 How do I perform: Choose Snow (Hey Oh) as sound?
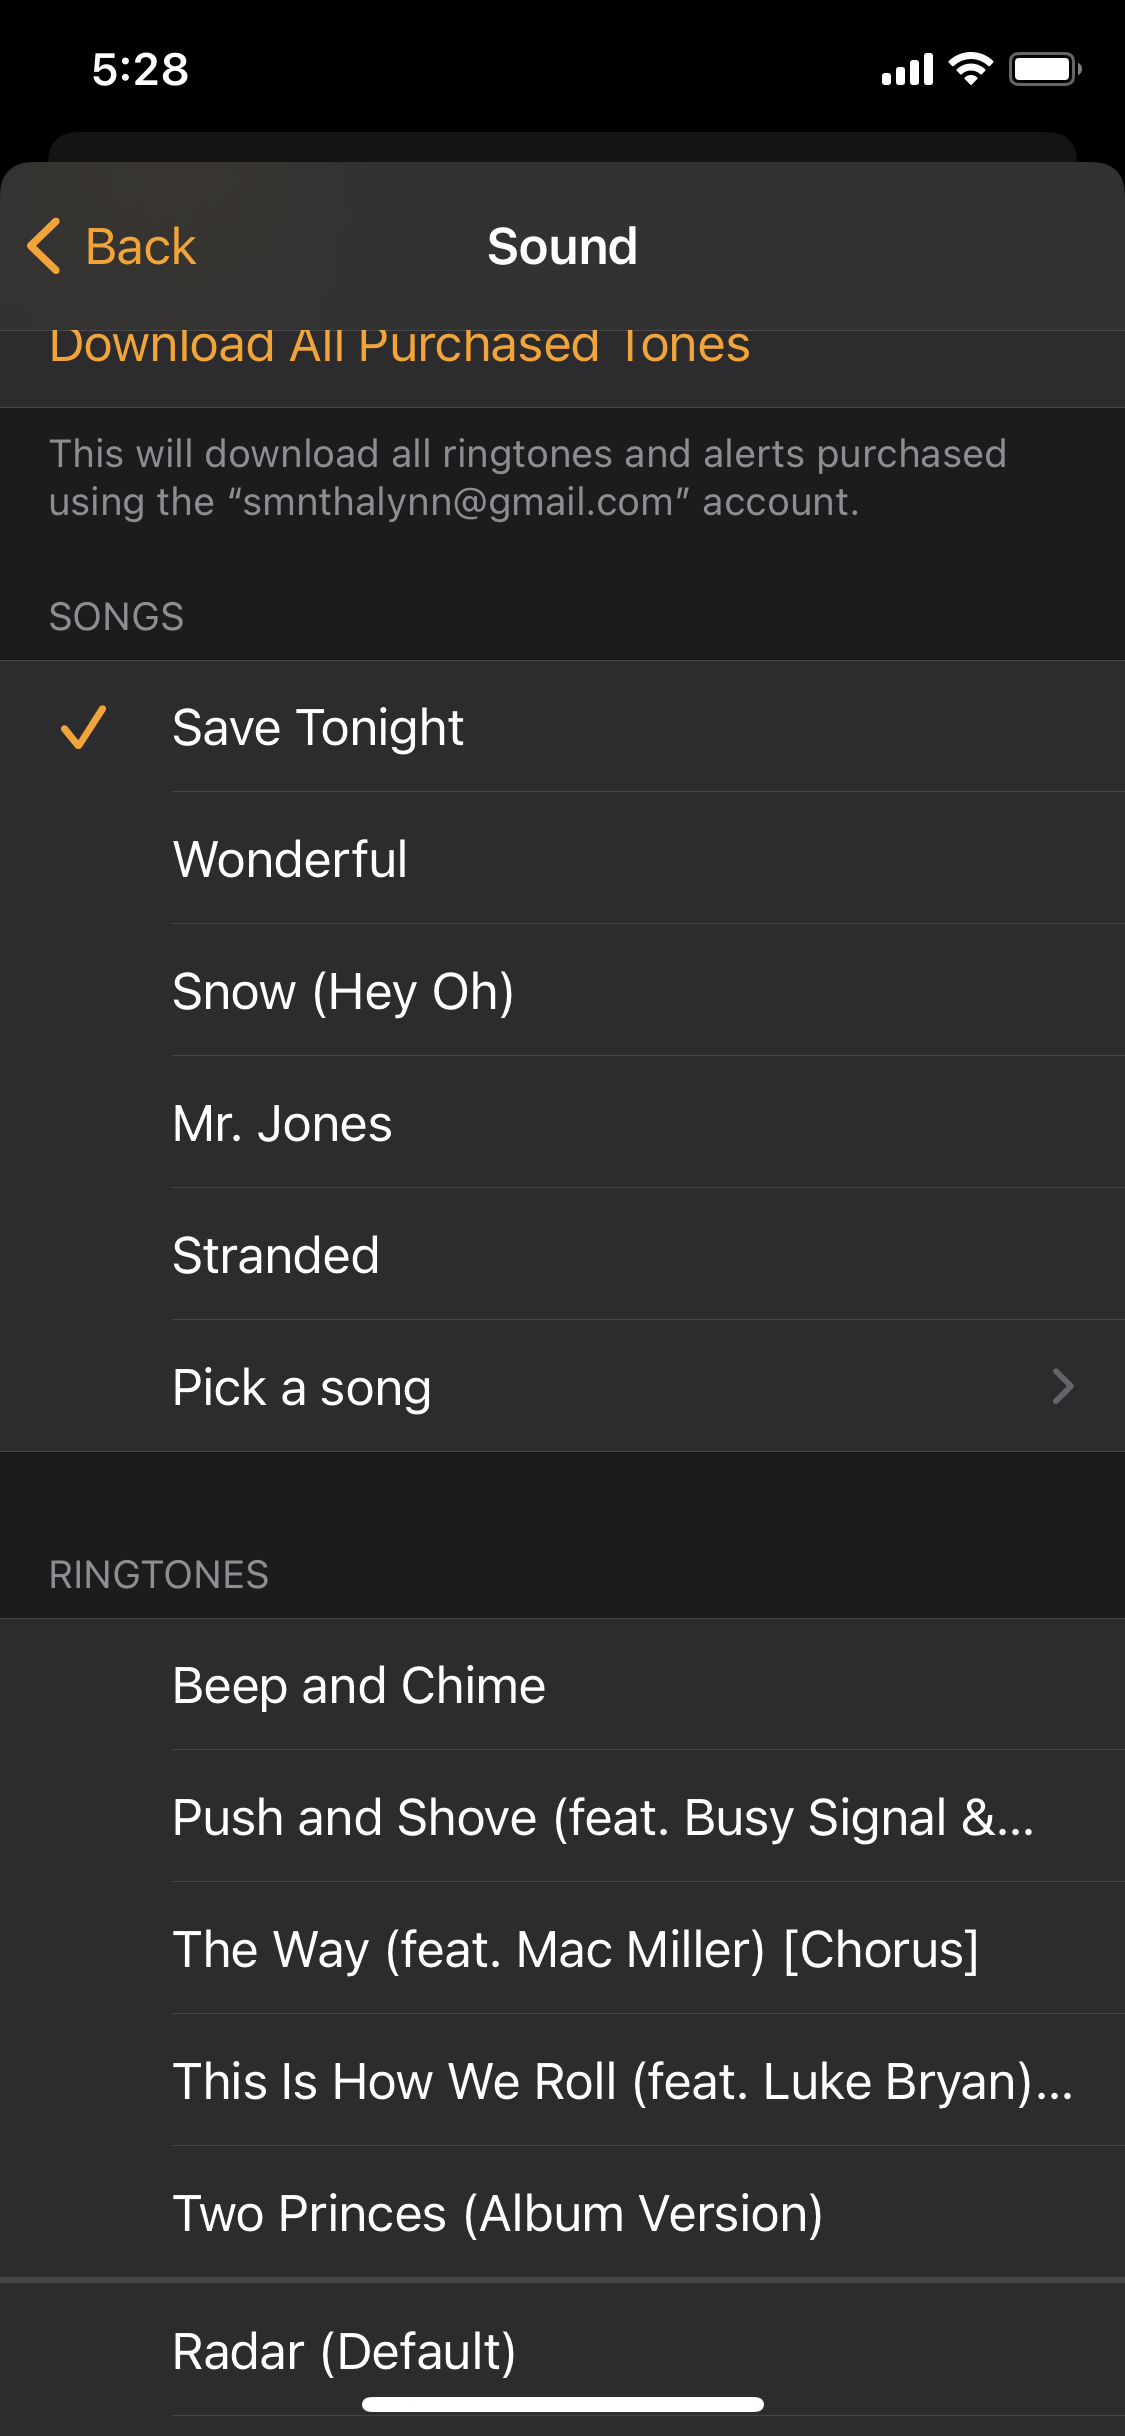562,991
